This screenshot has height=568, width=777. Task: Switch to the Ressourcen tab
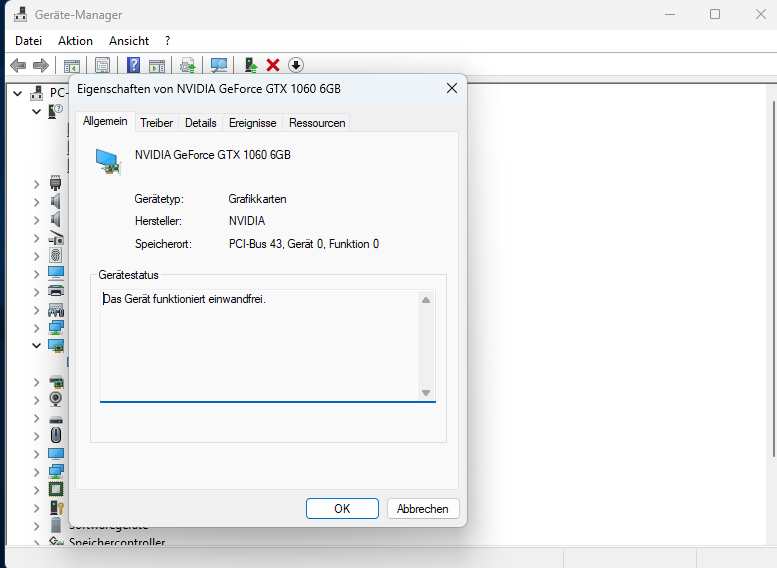tap(317, 123)
